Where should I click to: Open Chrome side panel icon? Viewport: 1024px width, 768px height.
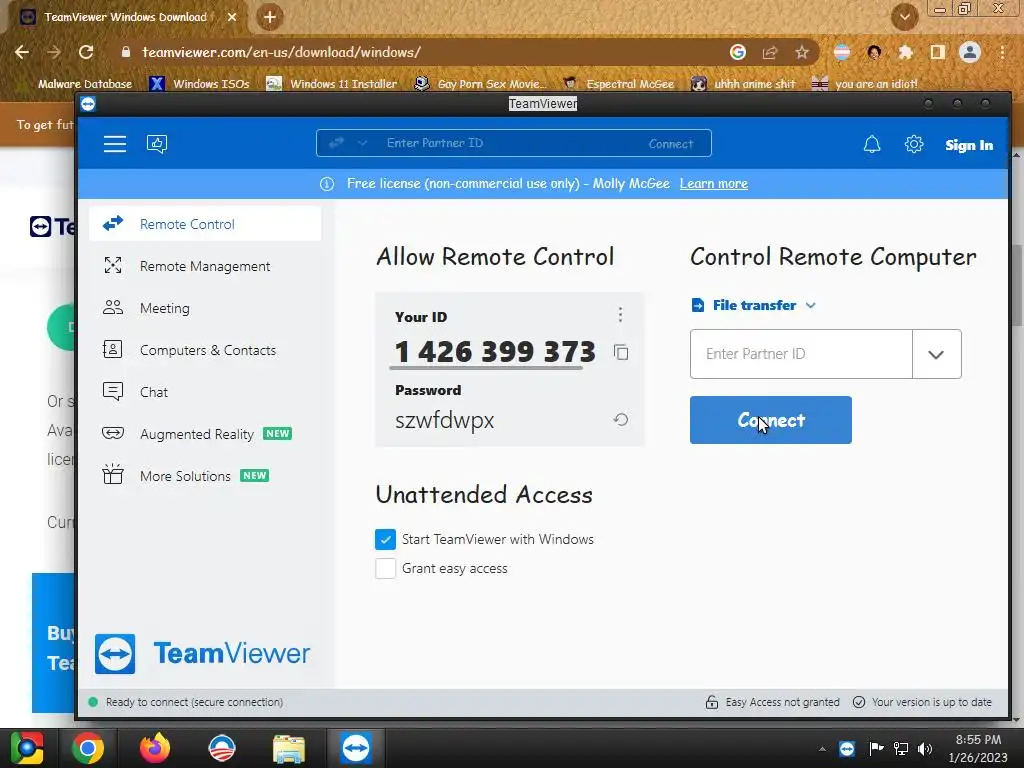tap(938, 52)
